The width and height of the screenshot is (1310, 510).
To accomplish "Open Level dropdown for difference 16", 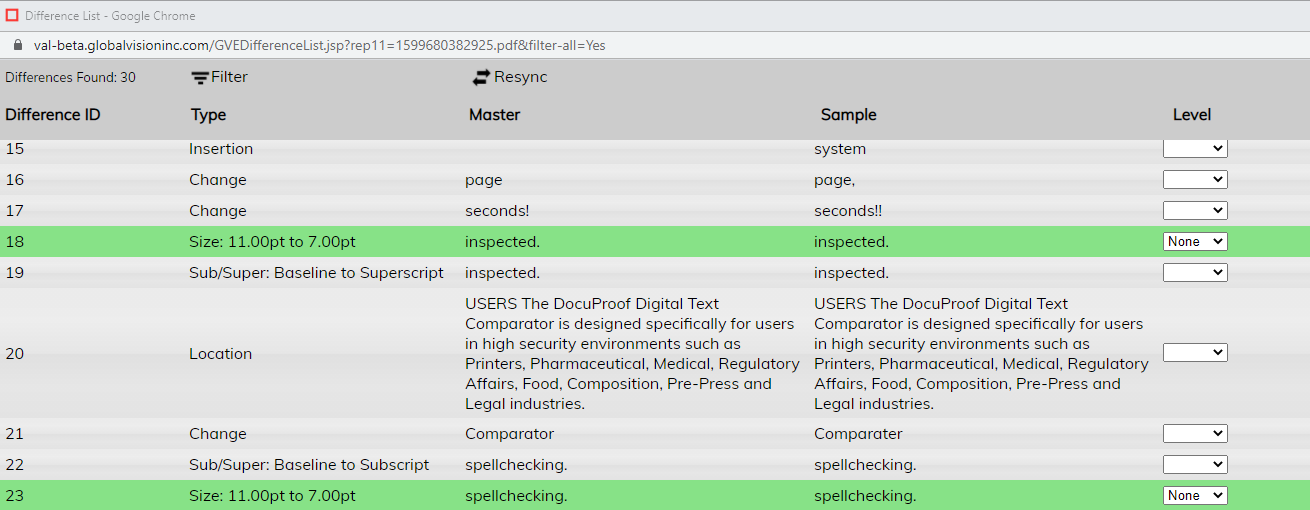I will coord(1194,180).
